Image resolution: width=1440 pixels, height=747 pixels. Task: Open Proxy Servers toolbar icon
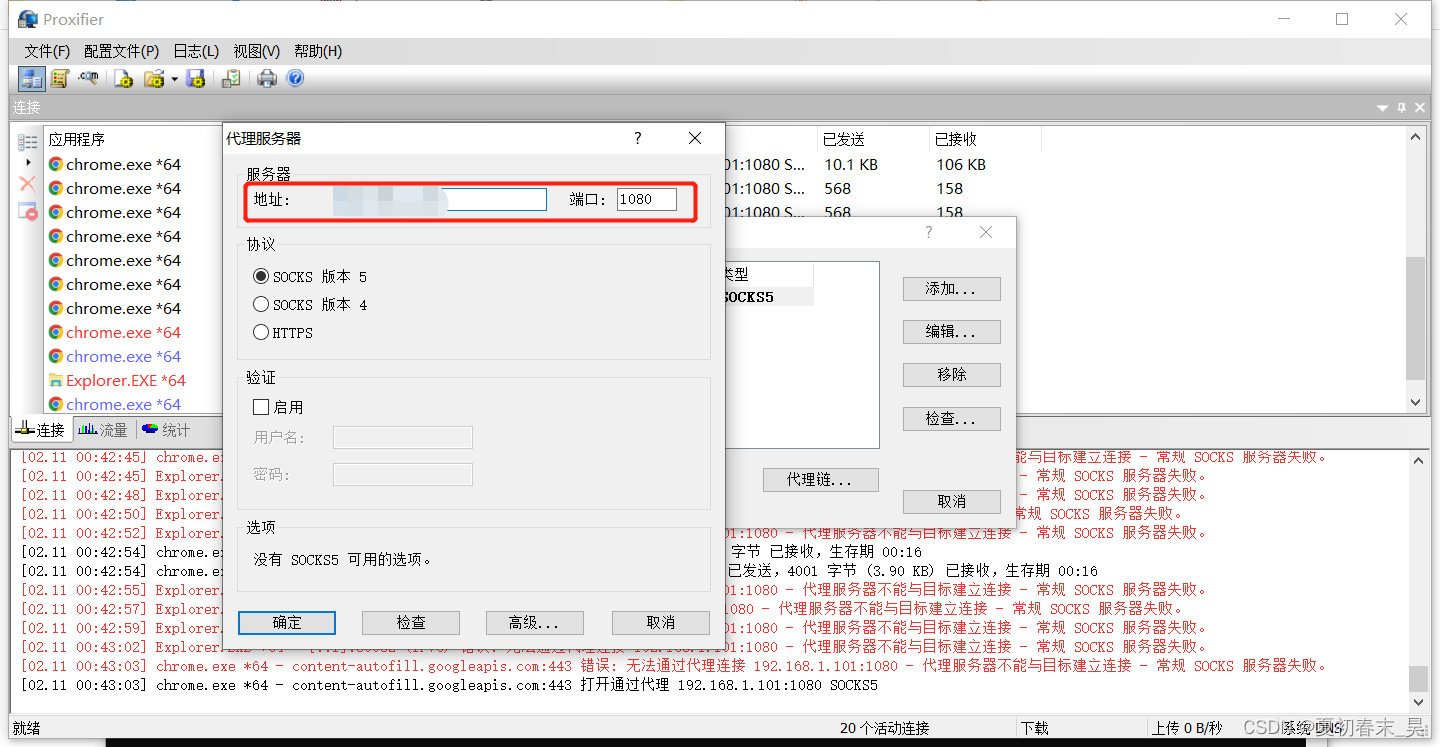click(x=32, y=78)
